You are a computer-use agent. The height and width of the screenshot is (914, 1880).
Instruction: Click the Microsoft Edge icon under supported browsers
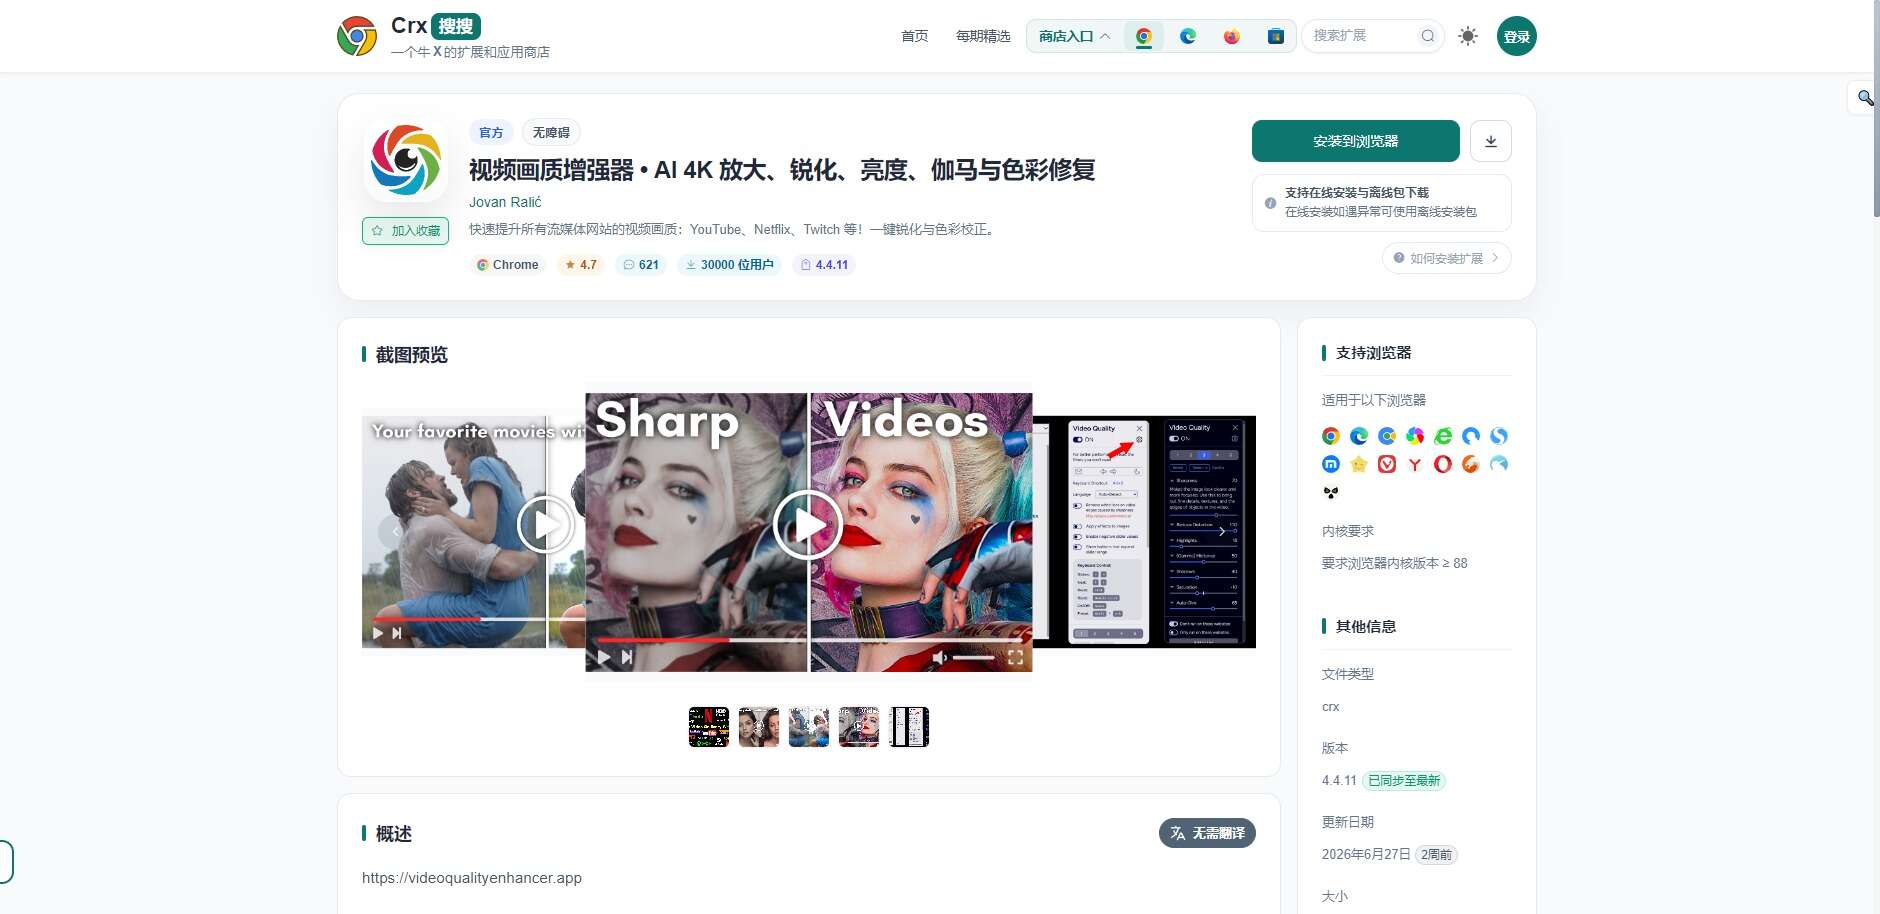[x=1359, y=436]
